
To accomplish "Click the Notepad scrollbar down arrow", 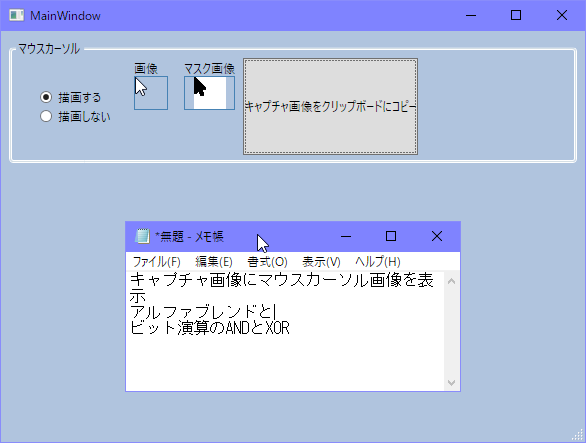I will point(451,383).
